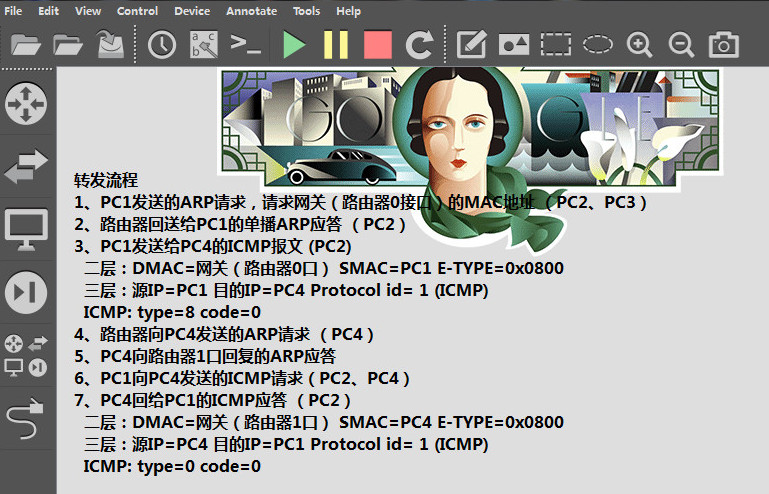Image resolution: width=769 pixels, height=494 pixels.
Task: Suspend all devices with yellow pause
Action: (336, 45)
